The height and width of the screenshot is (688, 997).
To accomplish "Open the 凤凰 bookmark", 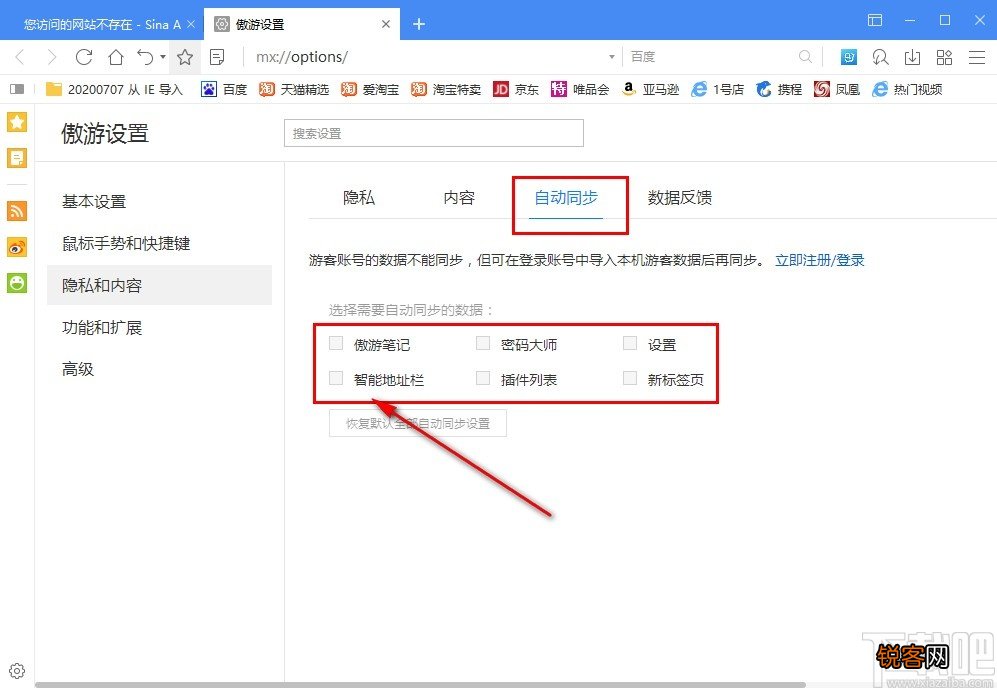I will [837, 90].
